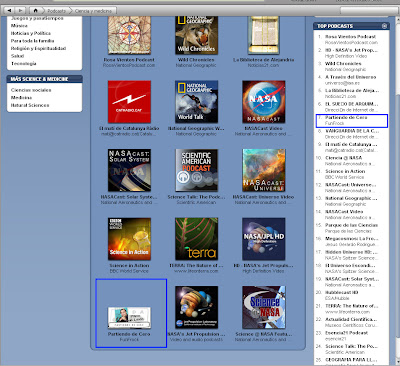Open the Medicina subcategory link
The height and width of the screenshot is (366, 400).
click(21, 97)
